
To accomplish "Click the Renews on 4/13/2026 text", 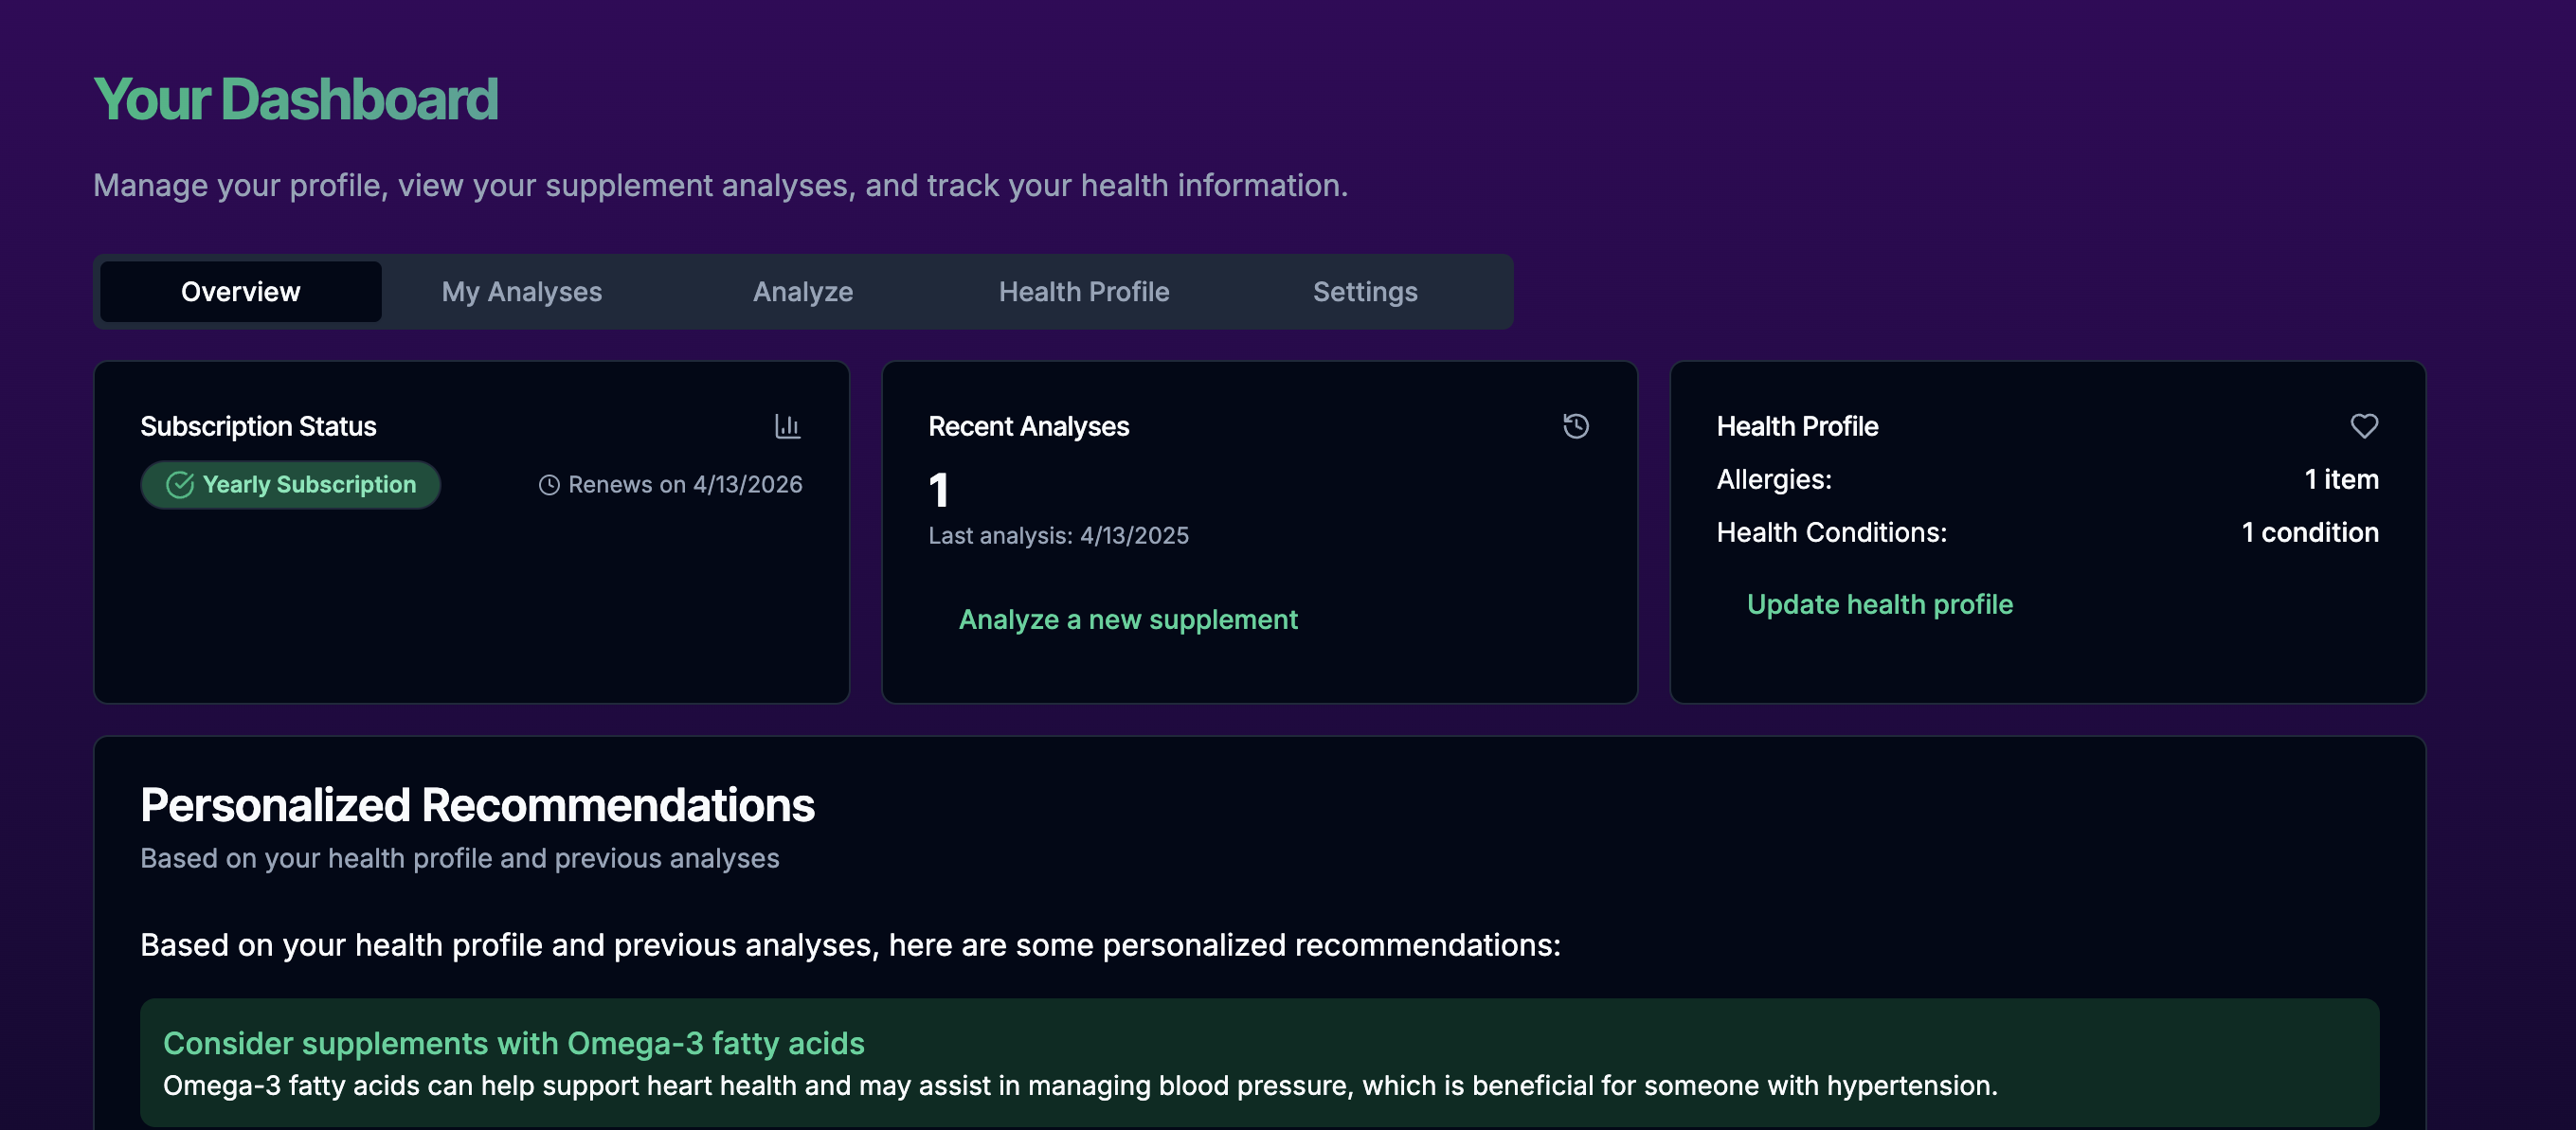I will click(685, 485).
